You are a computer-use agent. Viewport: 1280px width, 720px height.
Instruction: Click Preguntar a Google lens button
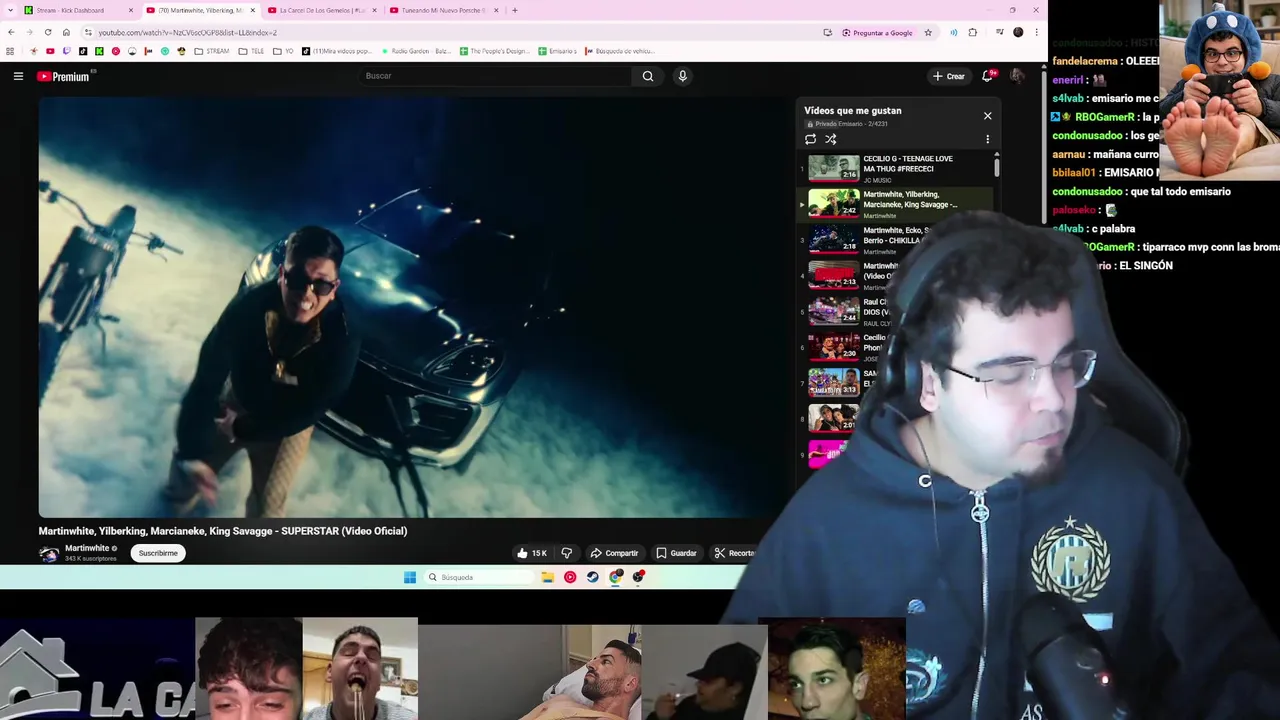click(877, 32)
